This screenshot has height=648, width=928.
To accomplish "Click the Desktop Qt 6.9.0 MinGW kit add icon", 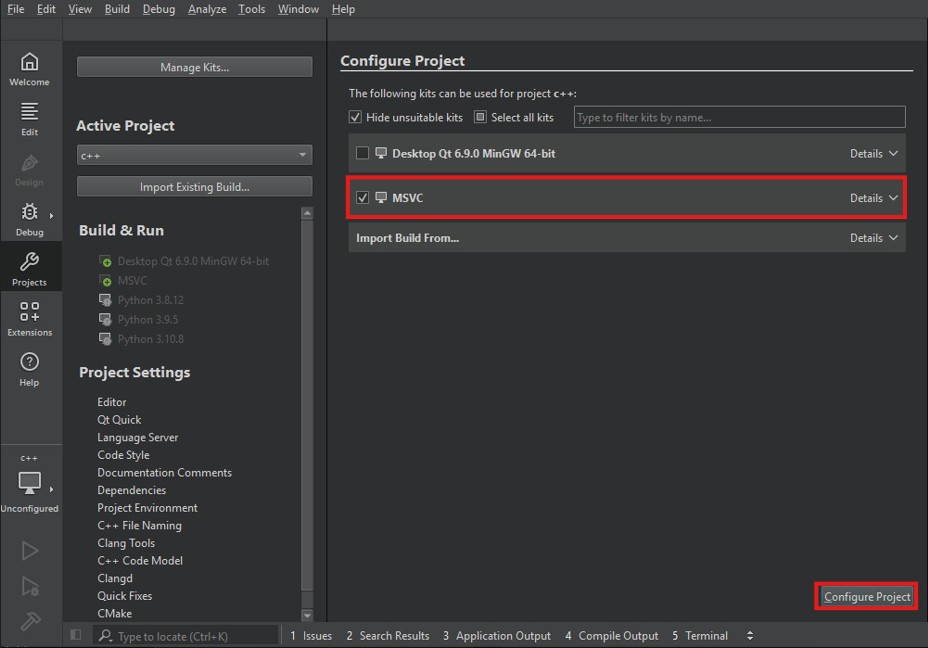I will click(105, 261).
